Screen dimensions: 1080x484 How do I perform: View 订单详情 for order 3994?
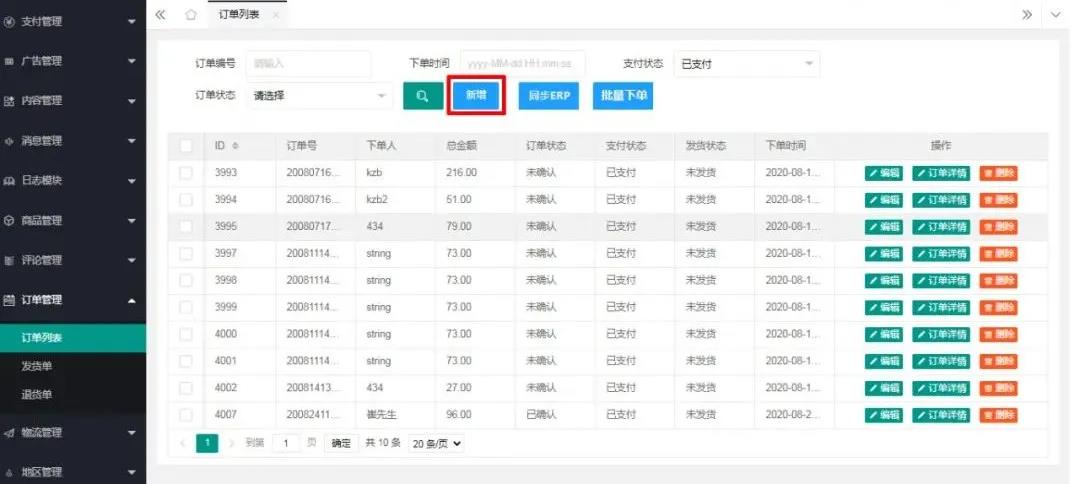tap(941, 200)
